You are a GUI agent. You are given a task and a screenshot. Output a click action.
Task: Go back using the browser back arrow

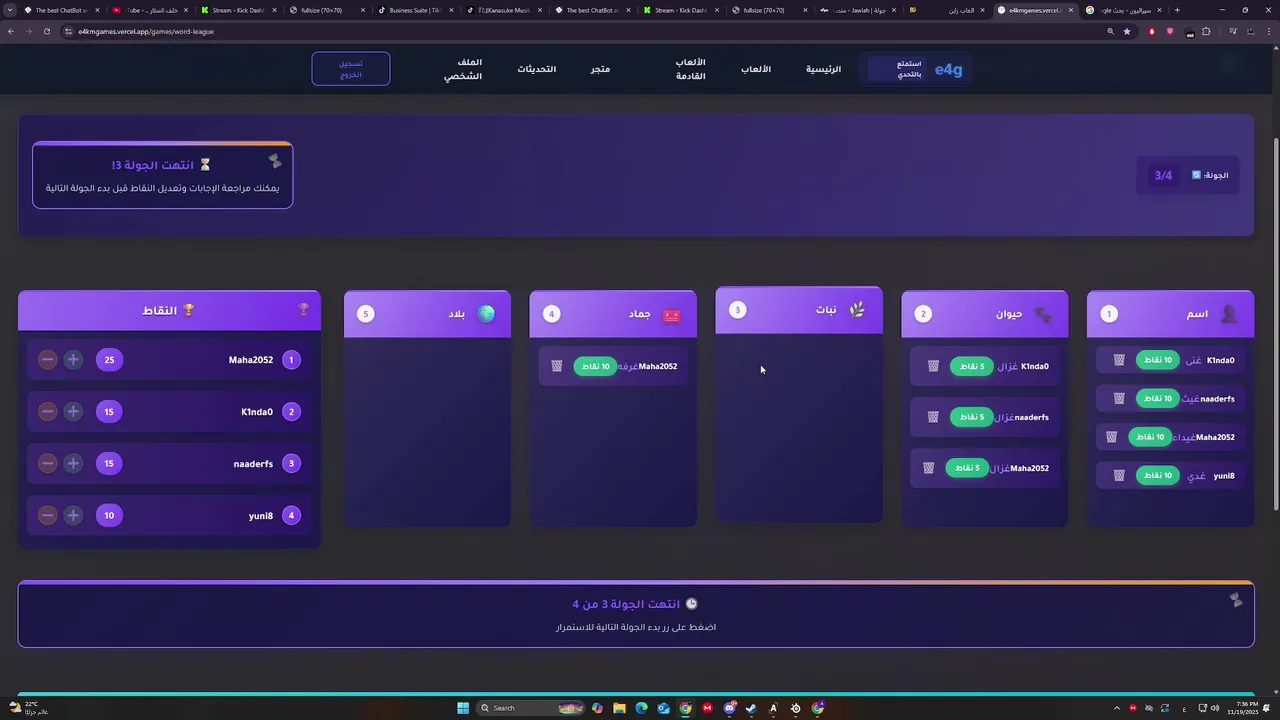11,31
